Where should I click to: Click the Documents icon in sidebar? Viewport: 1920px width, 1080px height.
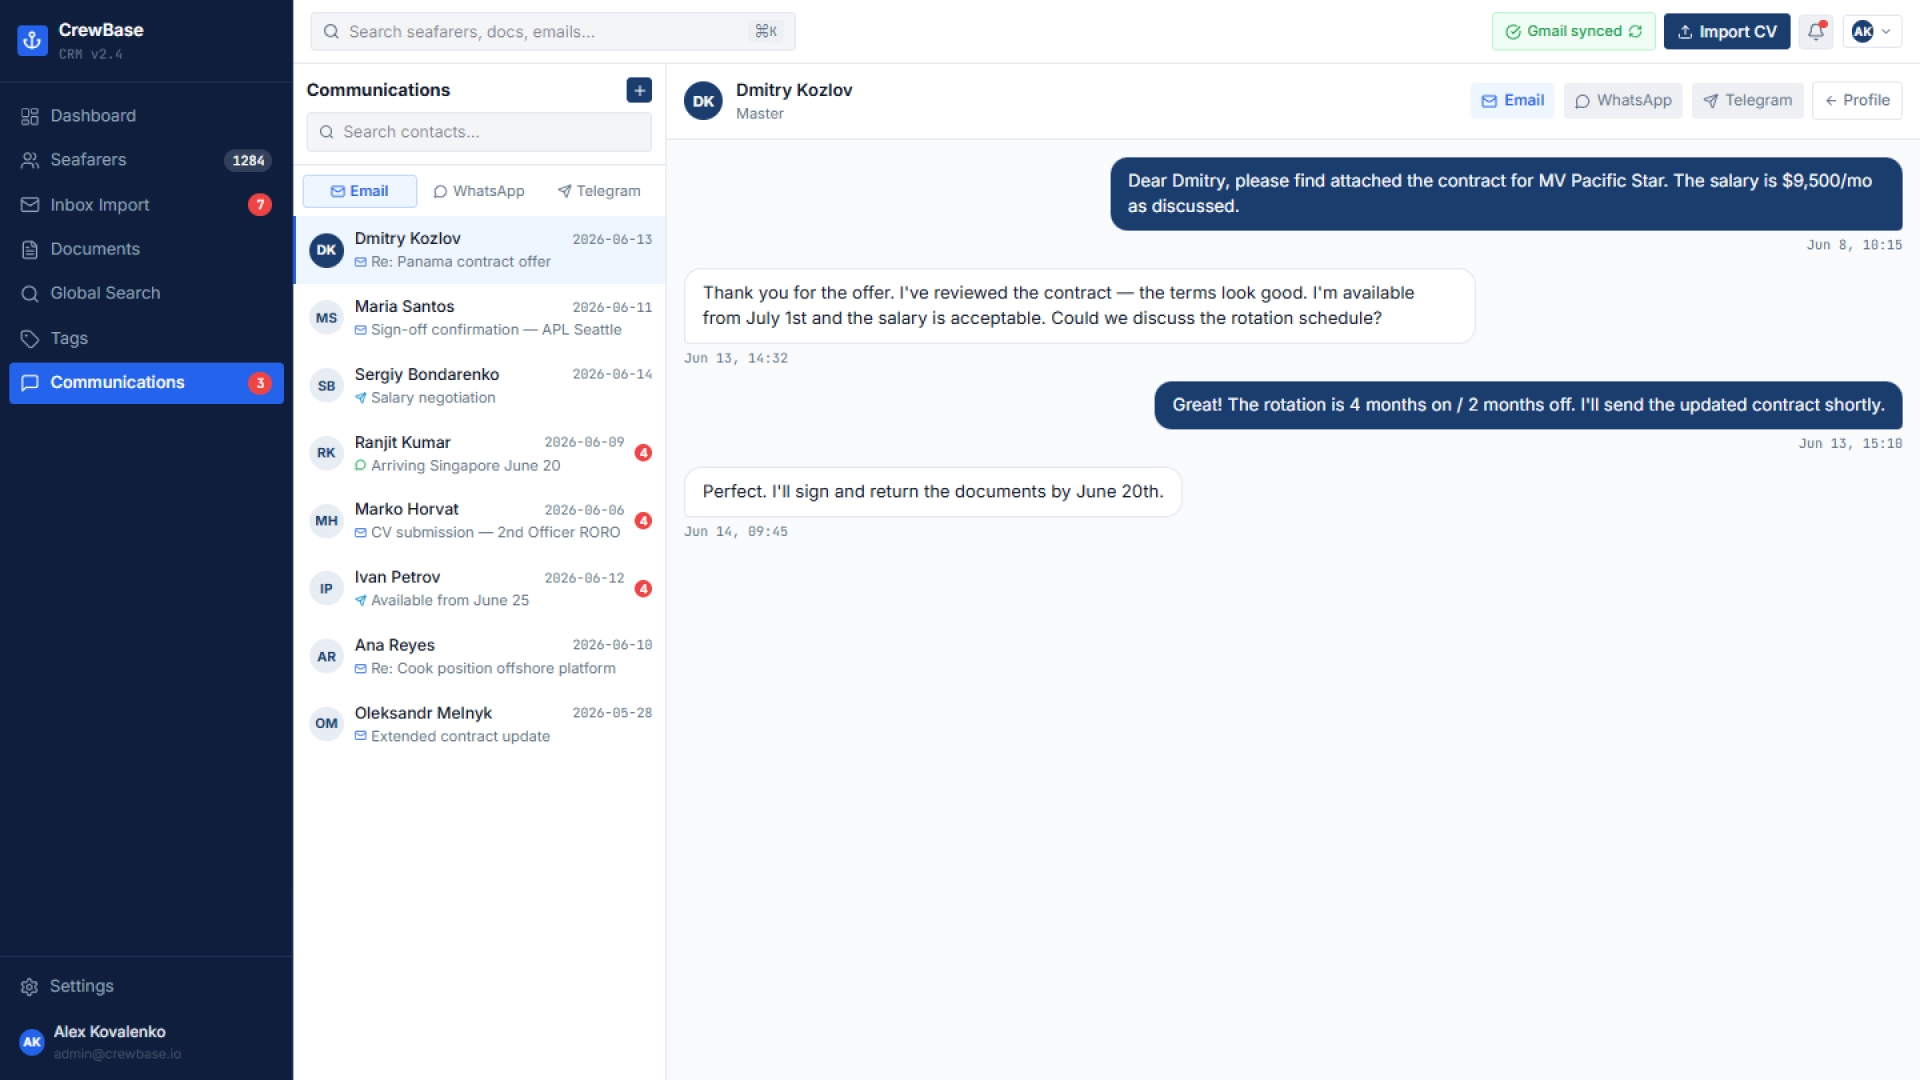point(30,250)
